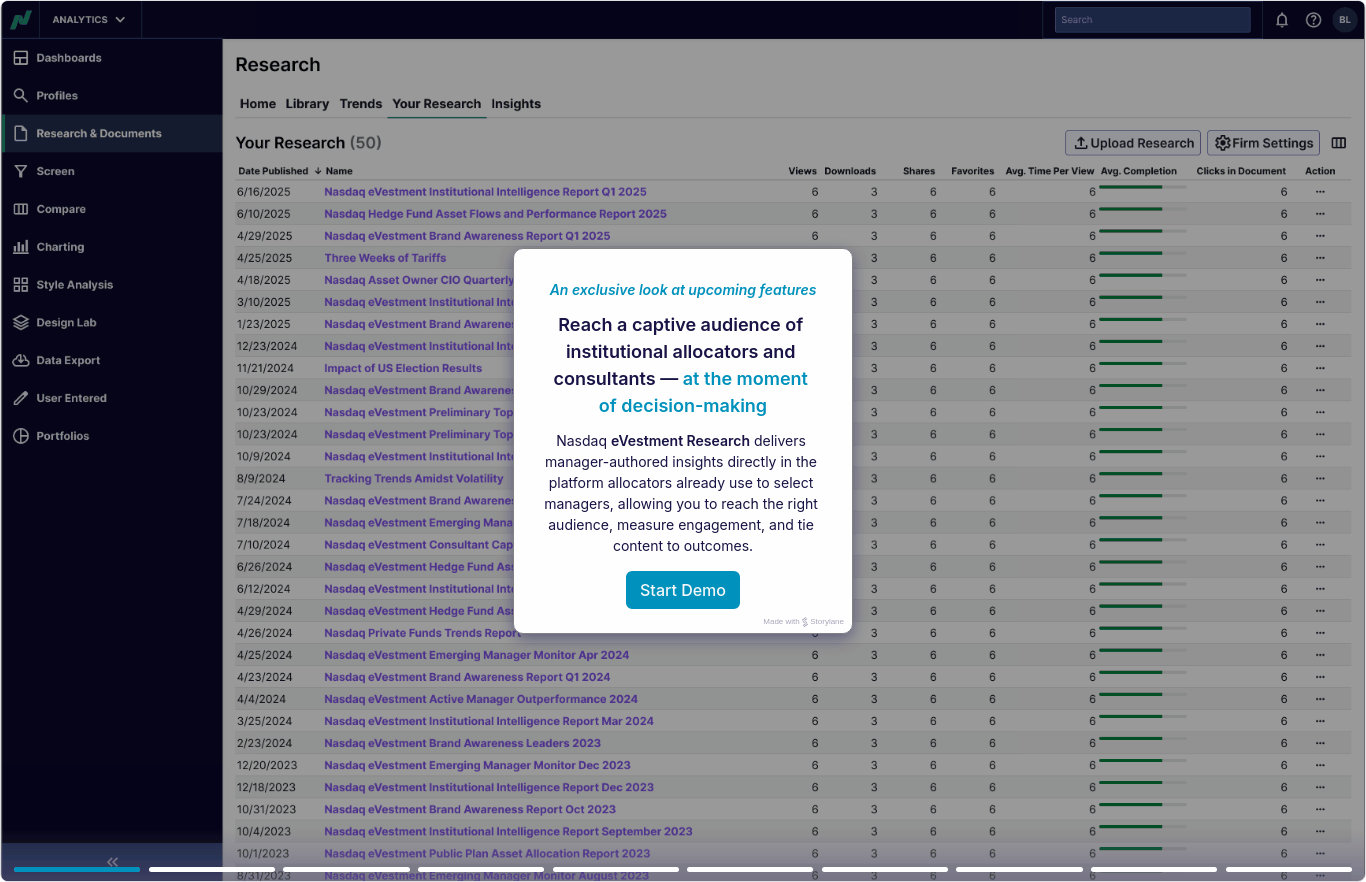The width and height of the screenshot is (1366, 882).
Task: Sort the table by Date Published
Action: tap(279, 171)
